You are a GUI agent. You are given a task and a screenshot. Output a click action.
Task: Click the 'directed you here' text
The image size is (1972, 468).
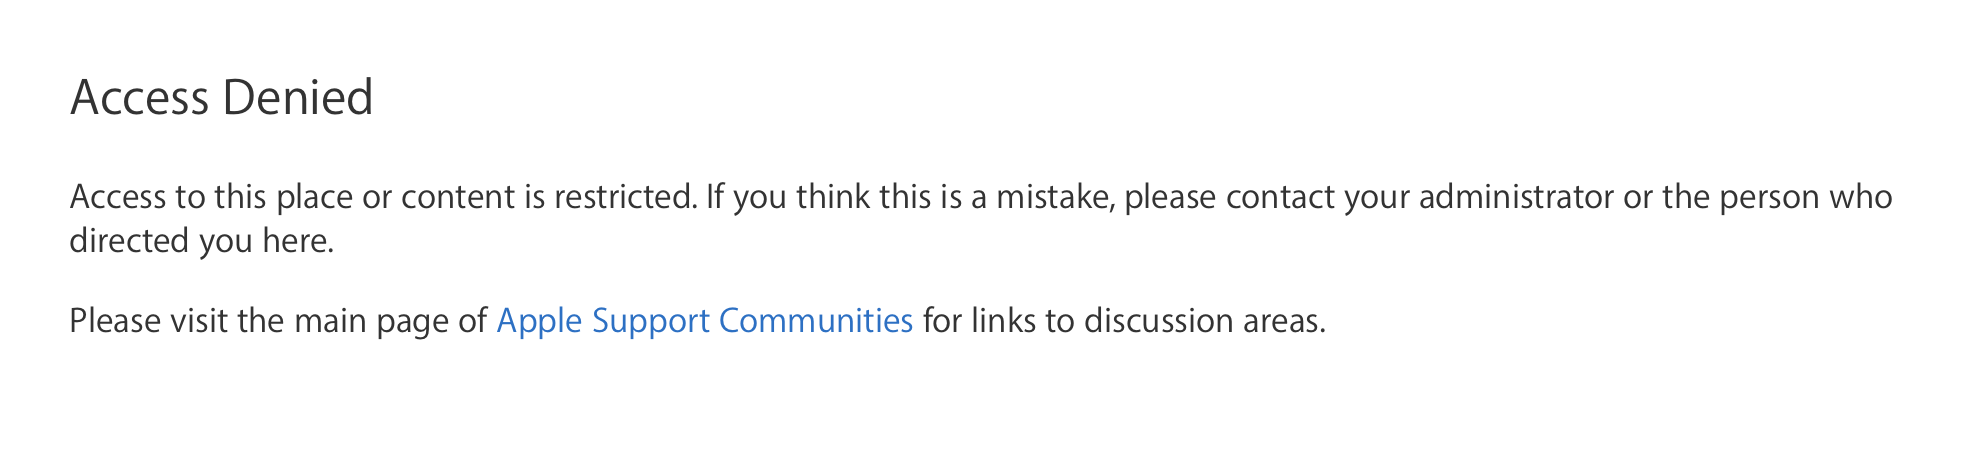coord(201,241)
